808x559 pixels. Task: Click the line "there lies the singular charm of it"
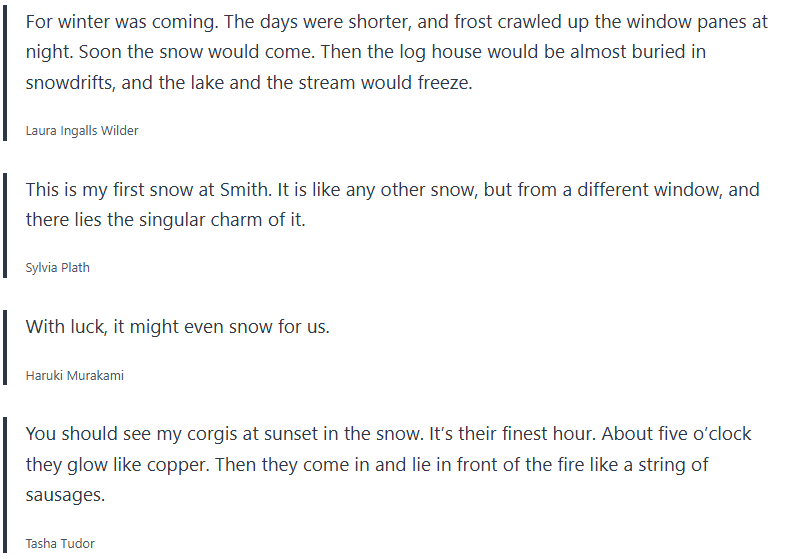click(x=165, y=220)
